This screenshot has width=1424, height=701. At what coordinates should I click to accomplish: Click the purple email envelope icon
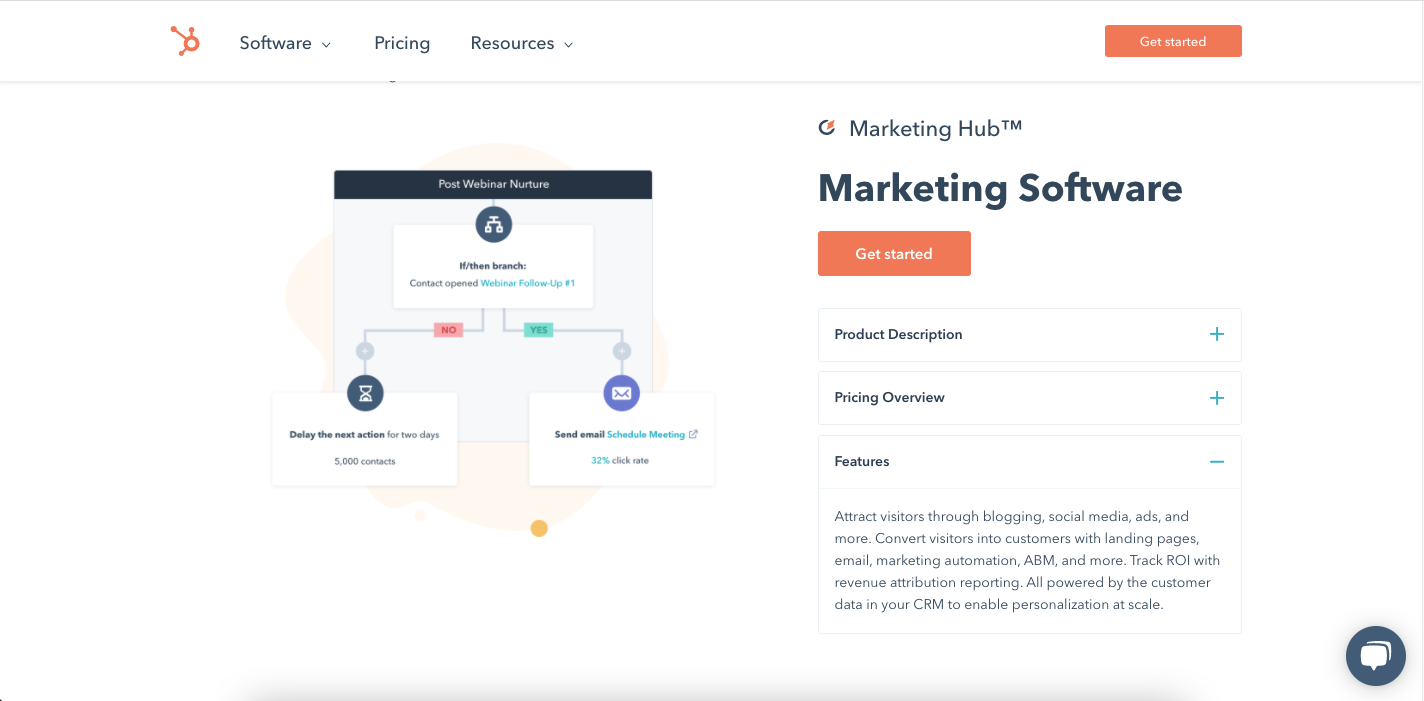click(621, 393)
